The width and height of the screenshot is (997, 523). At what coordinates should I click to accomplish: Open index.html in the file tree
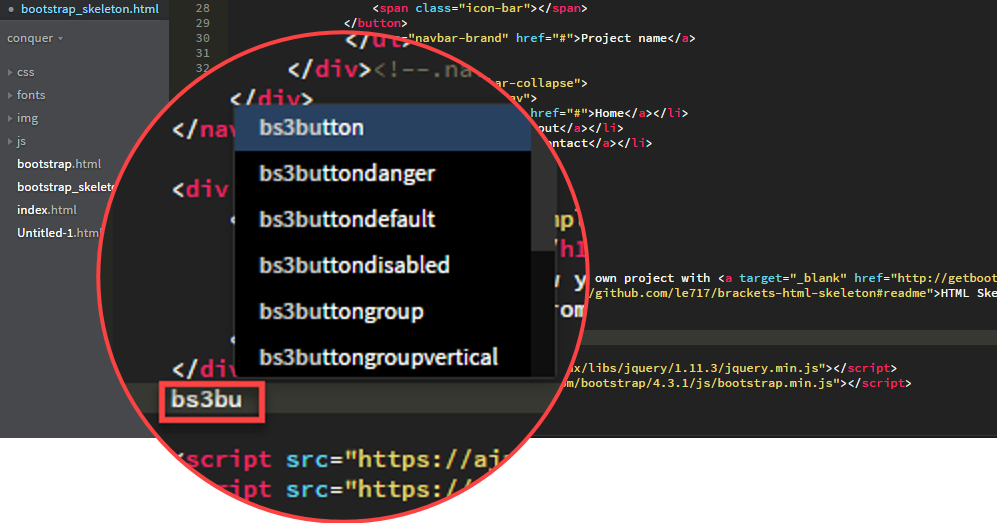[x=46, y=210]
